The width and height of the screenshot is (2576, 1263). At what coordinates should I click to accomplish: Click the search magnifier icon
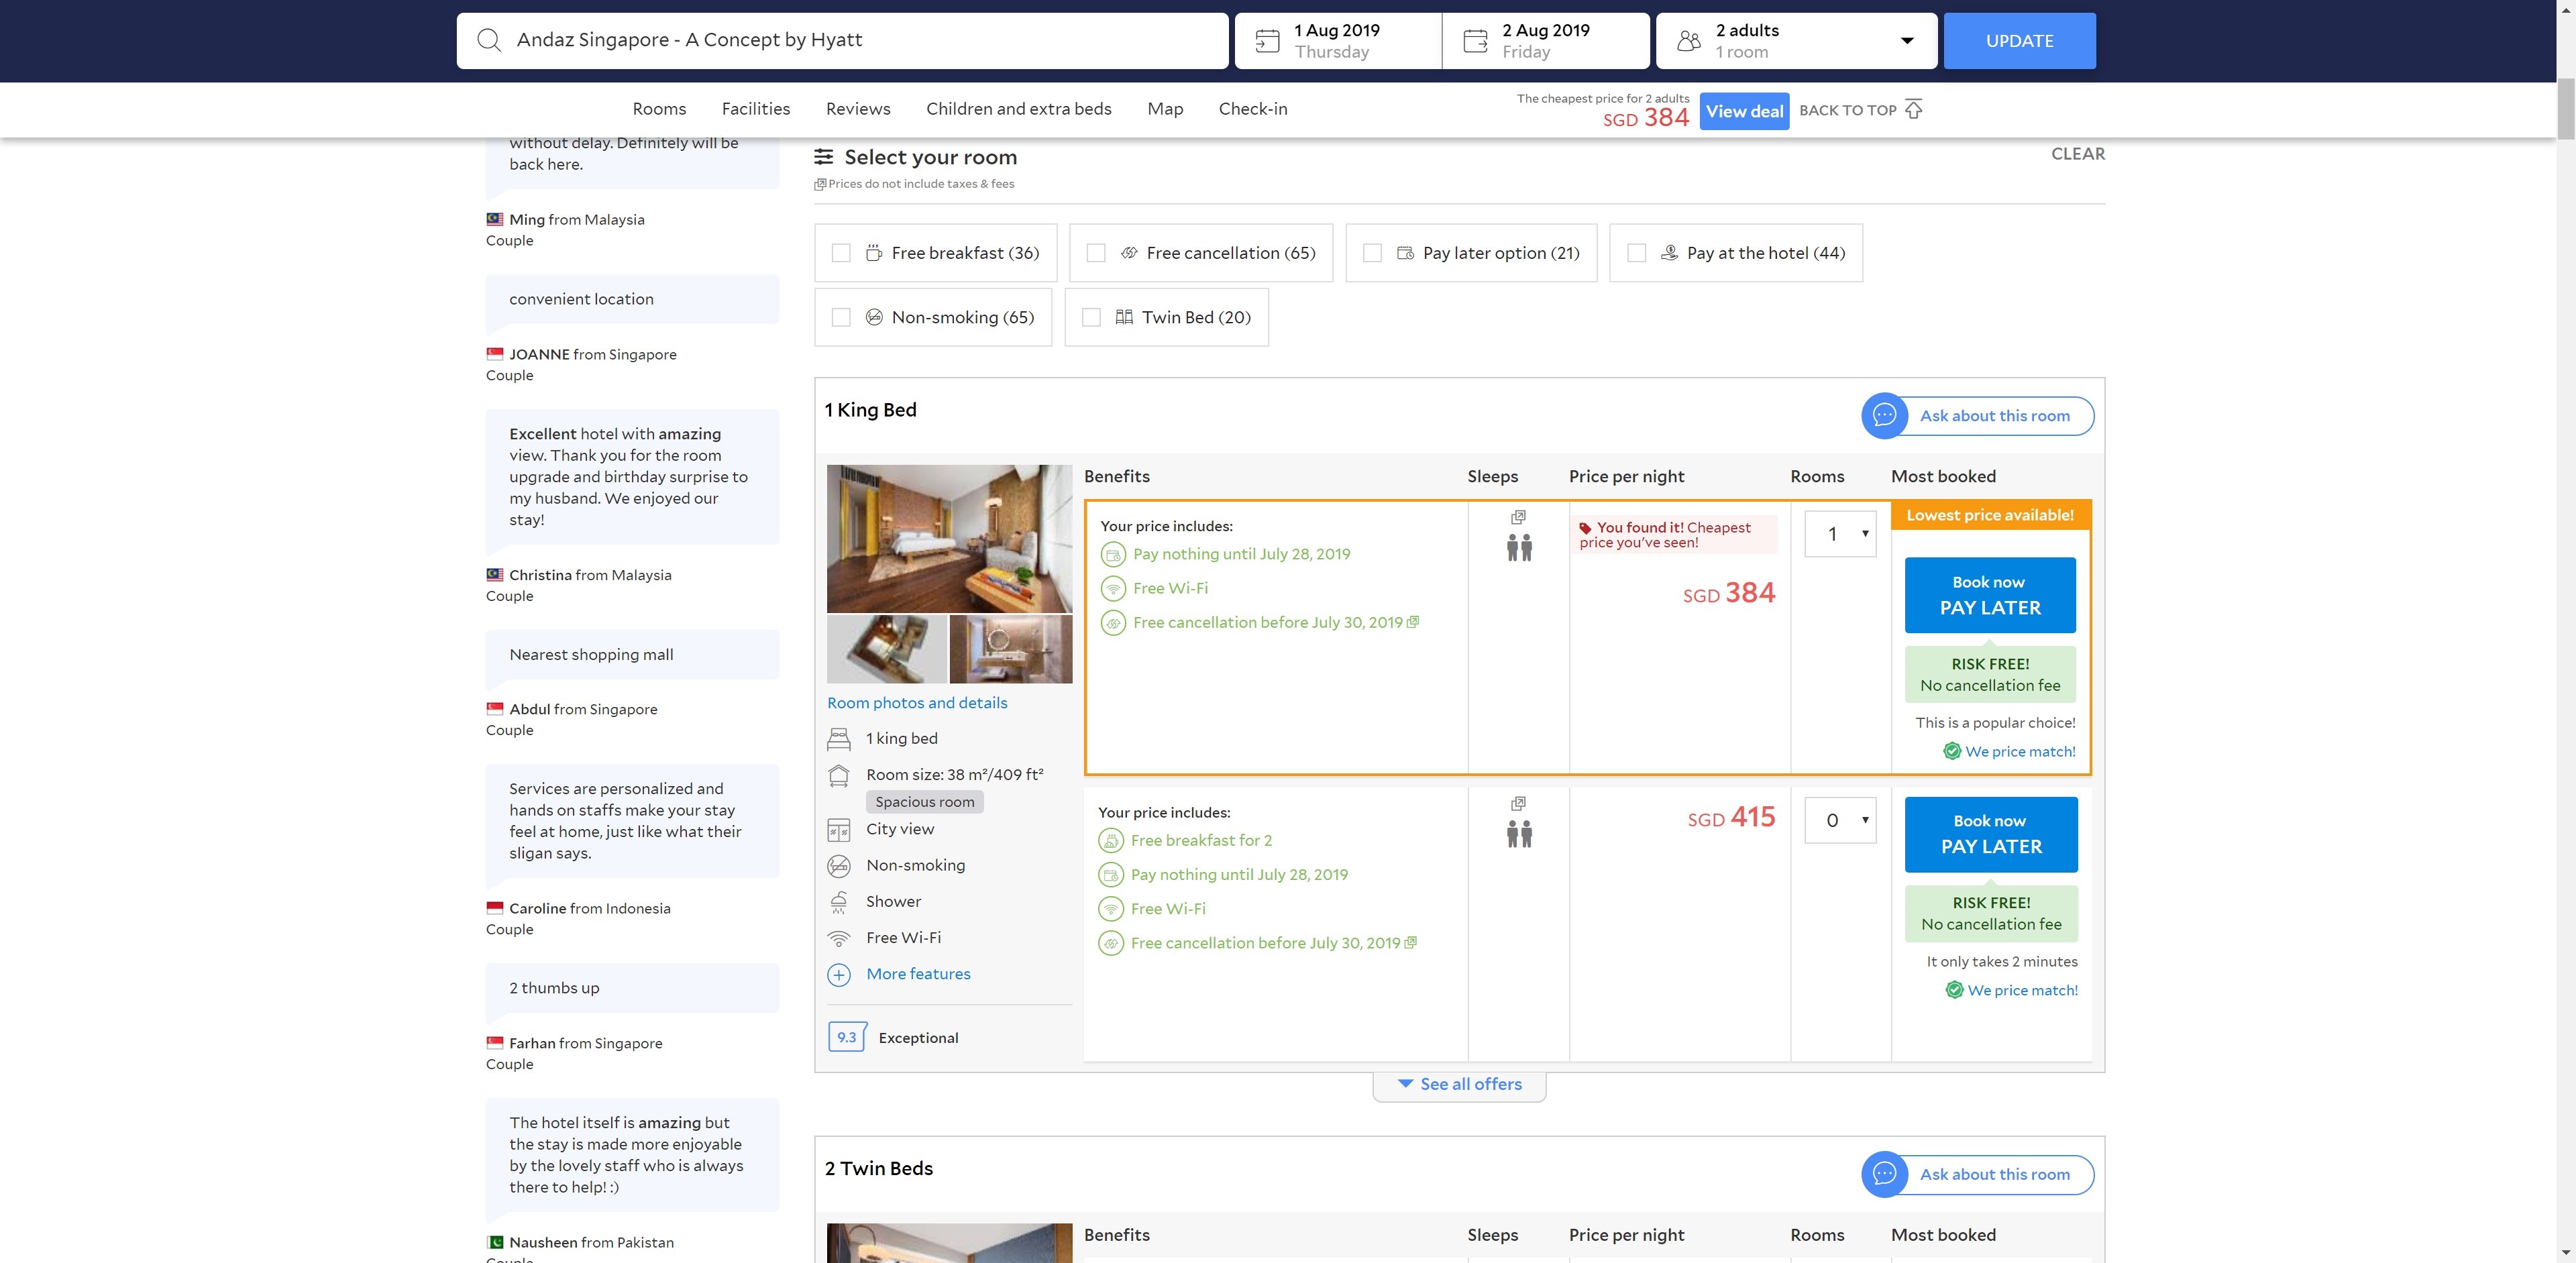tap(489, 40)
